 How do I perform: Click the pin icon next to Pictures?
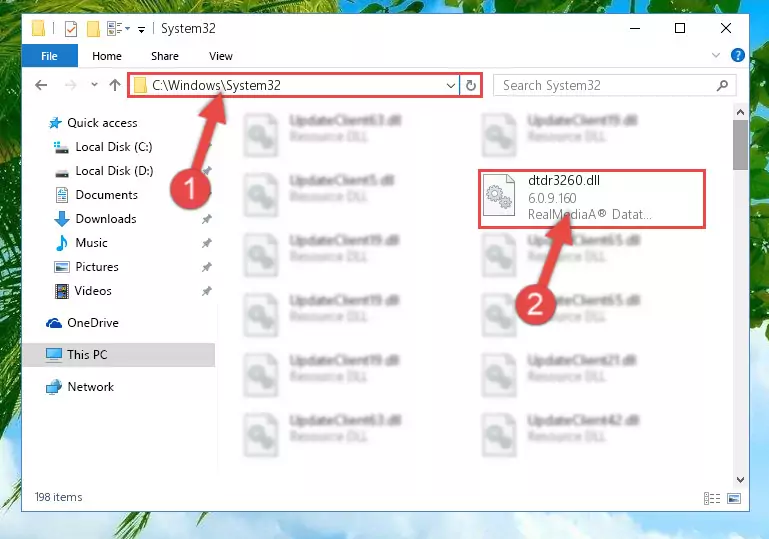coord(207,267)
